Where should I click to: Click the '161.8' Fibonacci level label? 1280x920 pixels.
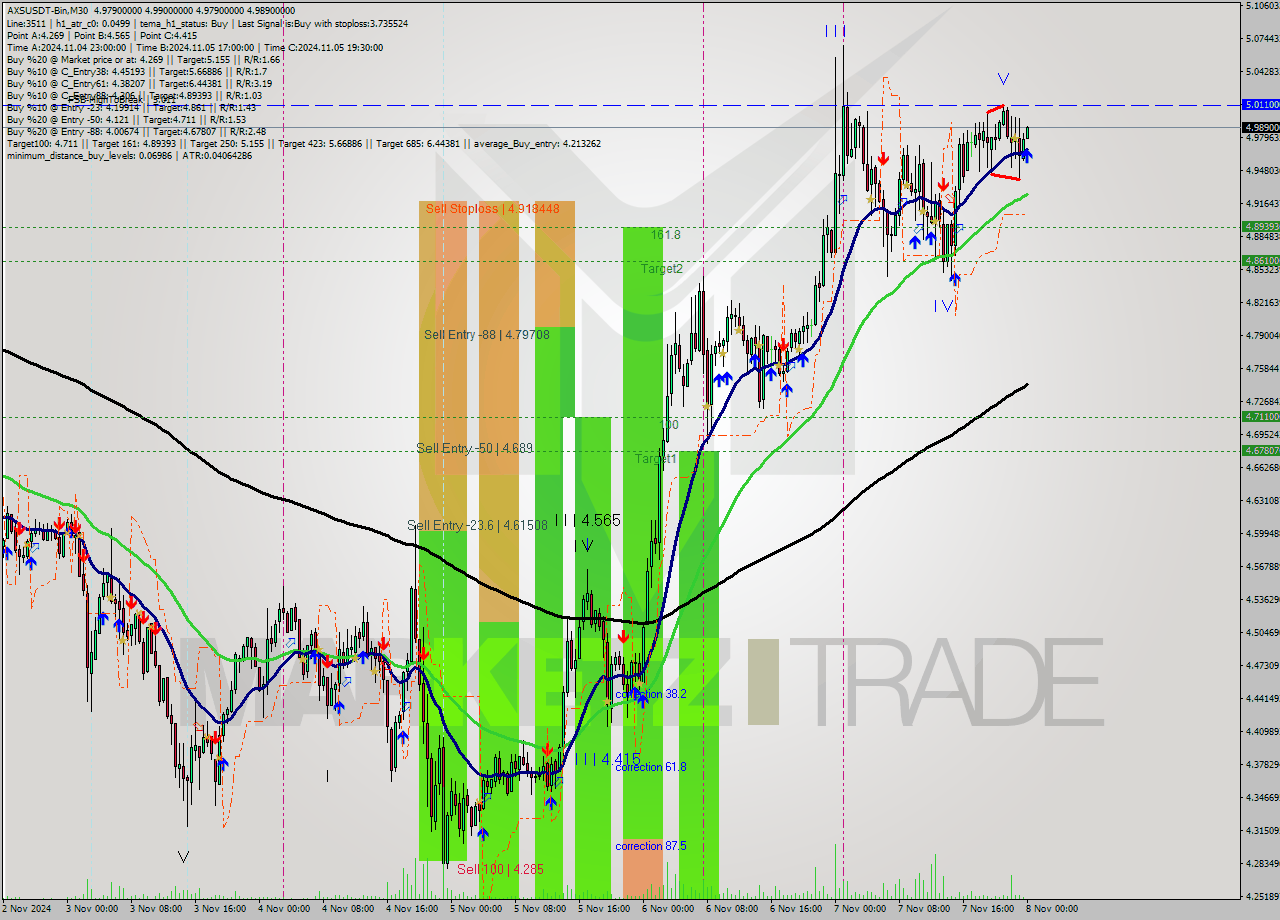666,234
